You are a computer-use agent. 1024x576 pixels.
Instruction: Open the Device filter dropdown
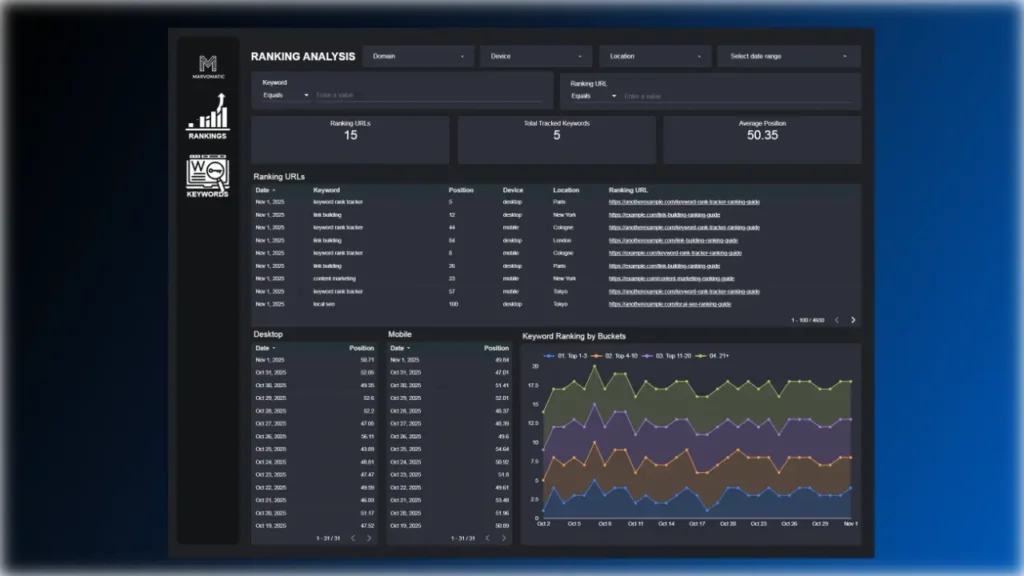(x=536, y=56)
